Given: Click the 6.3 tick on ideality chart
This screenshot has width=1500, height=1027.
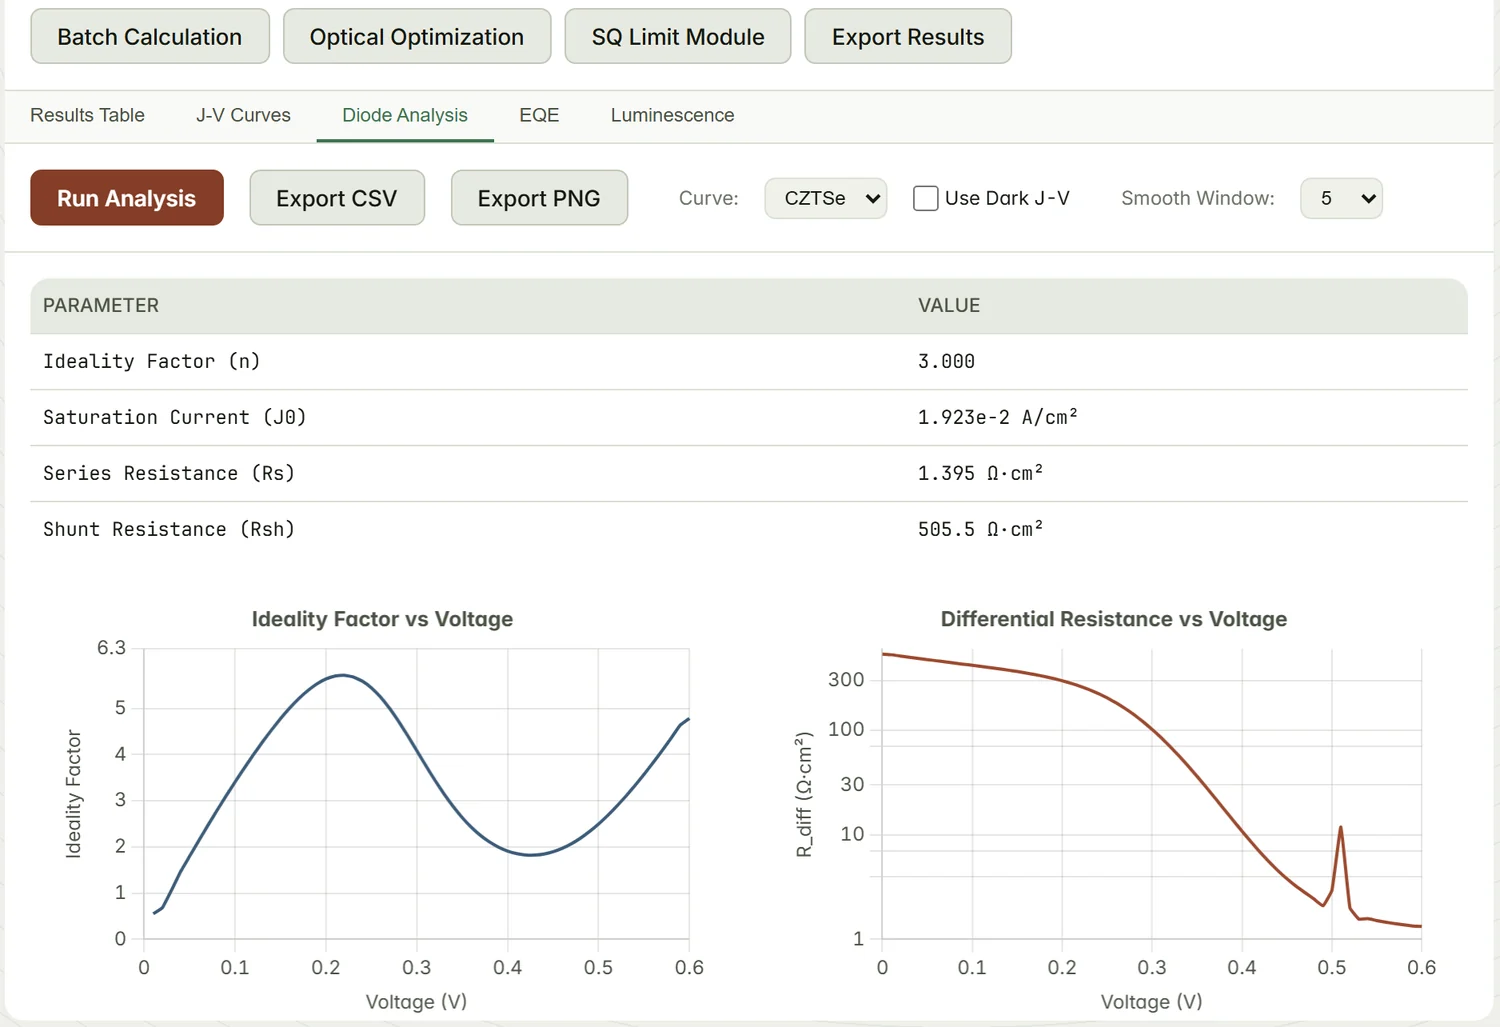Looking at the screenshot, I should (x=111, y=648).
